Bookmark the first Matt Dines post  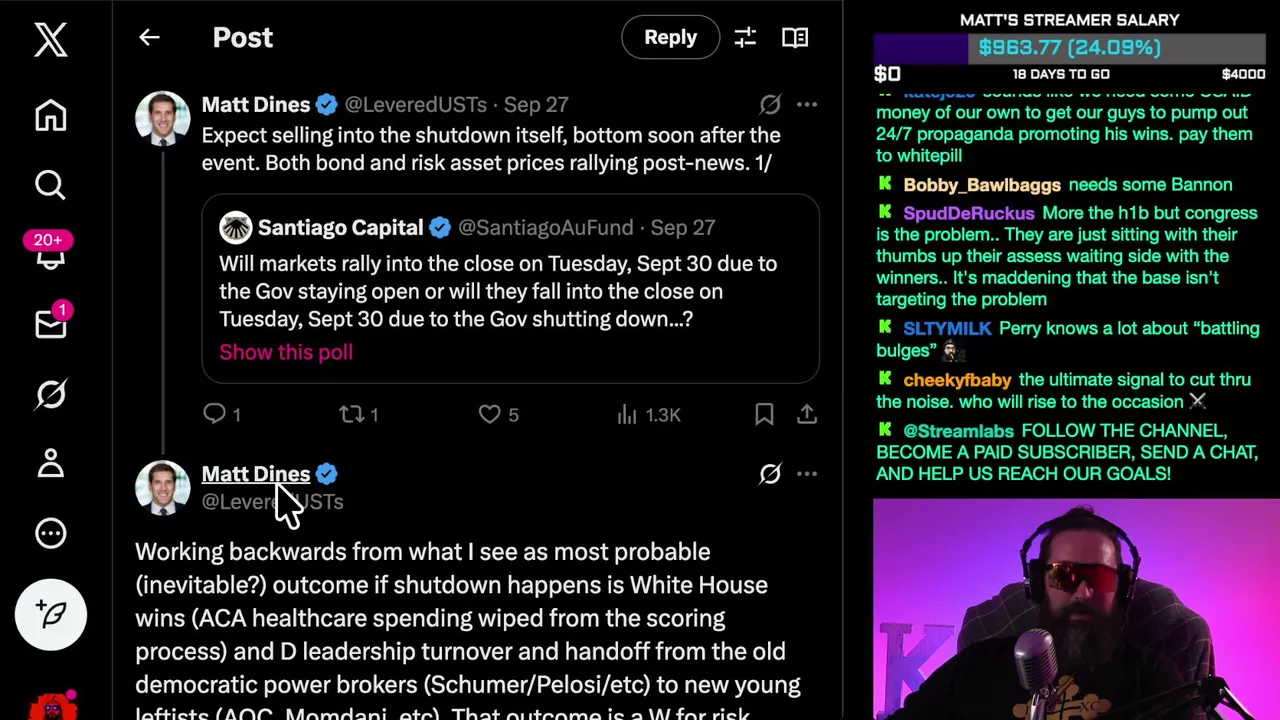[764, 414]
